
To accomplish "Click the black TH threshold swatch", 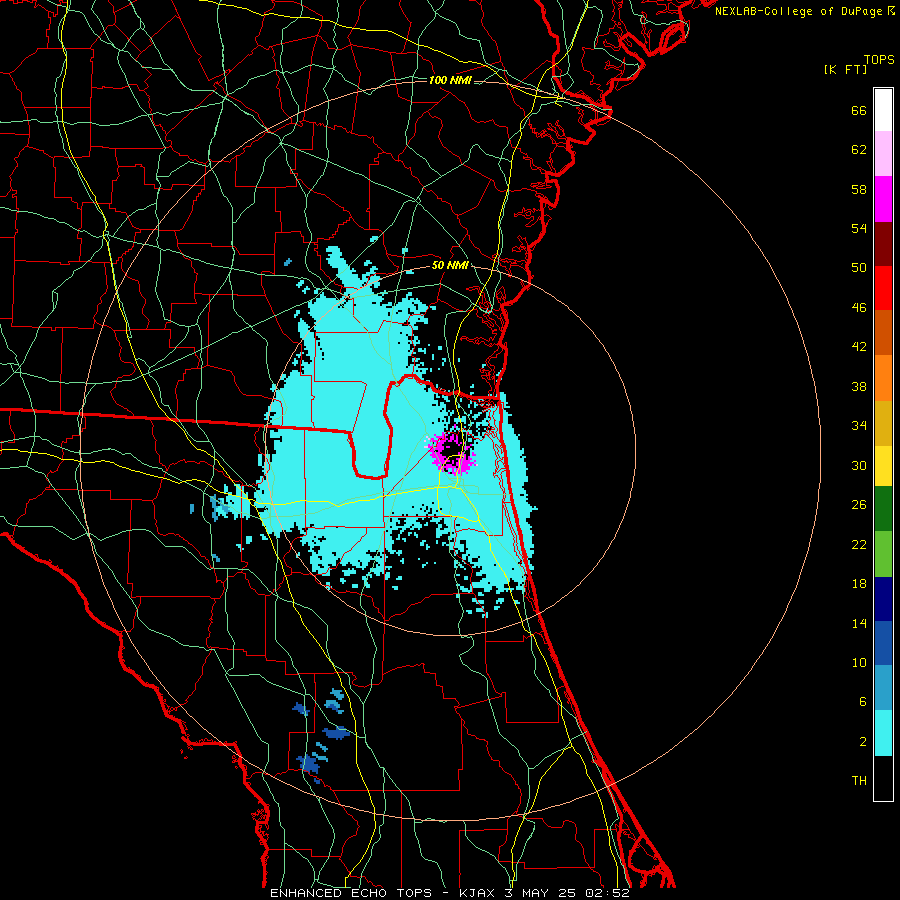I will [883, 778].
